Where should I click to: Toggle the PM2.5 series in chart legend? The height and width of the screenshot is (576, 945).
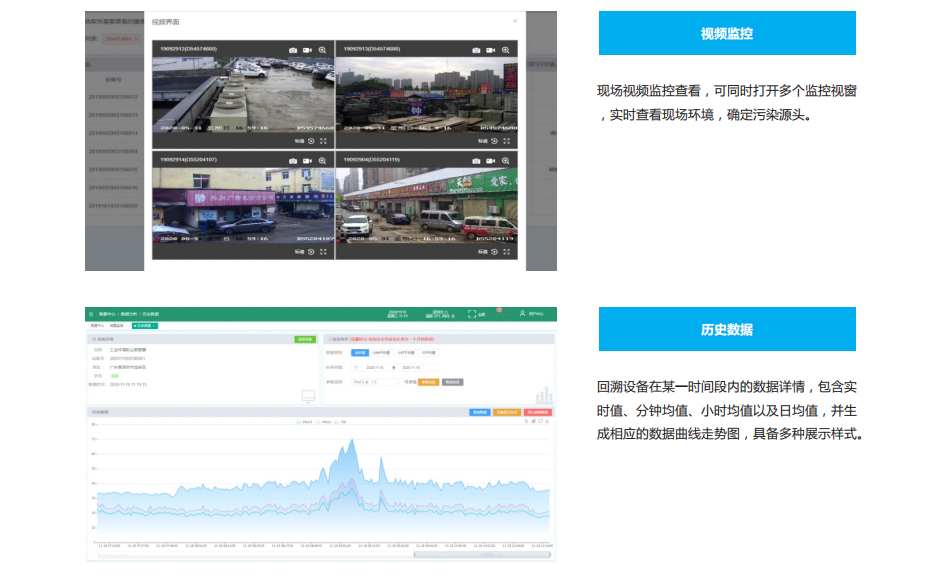coord(304,422)
